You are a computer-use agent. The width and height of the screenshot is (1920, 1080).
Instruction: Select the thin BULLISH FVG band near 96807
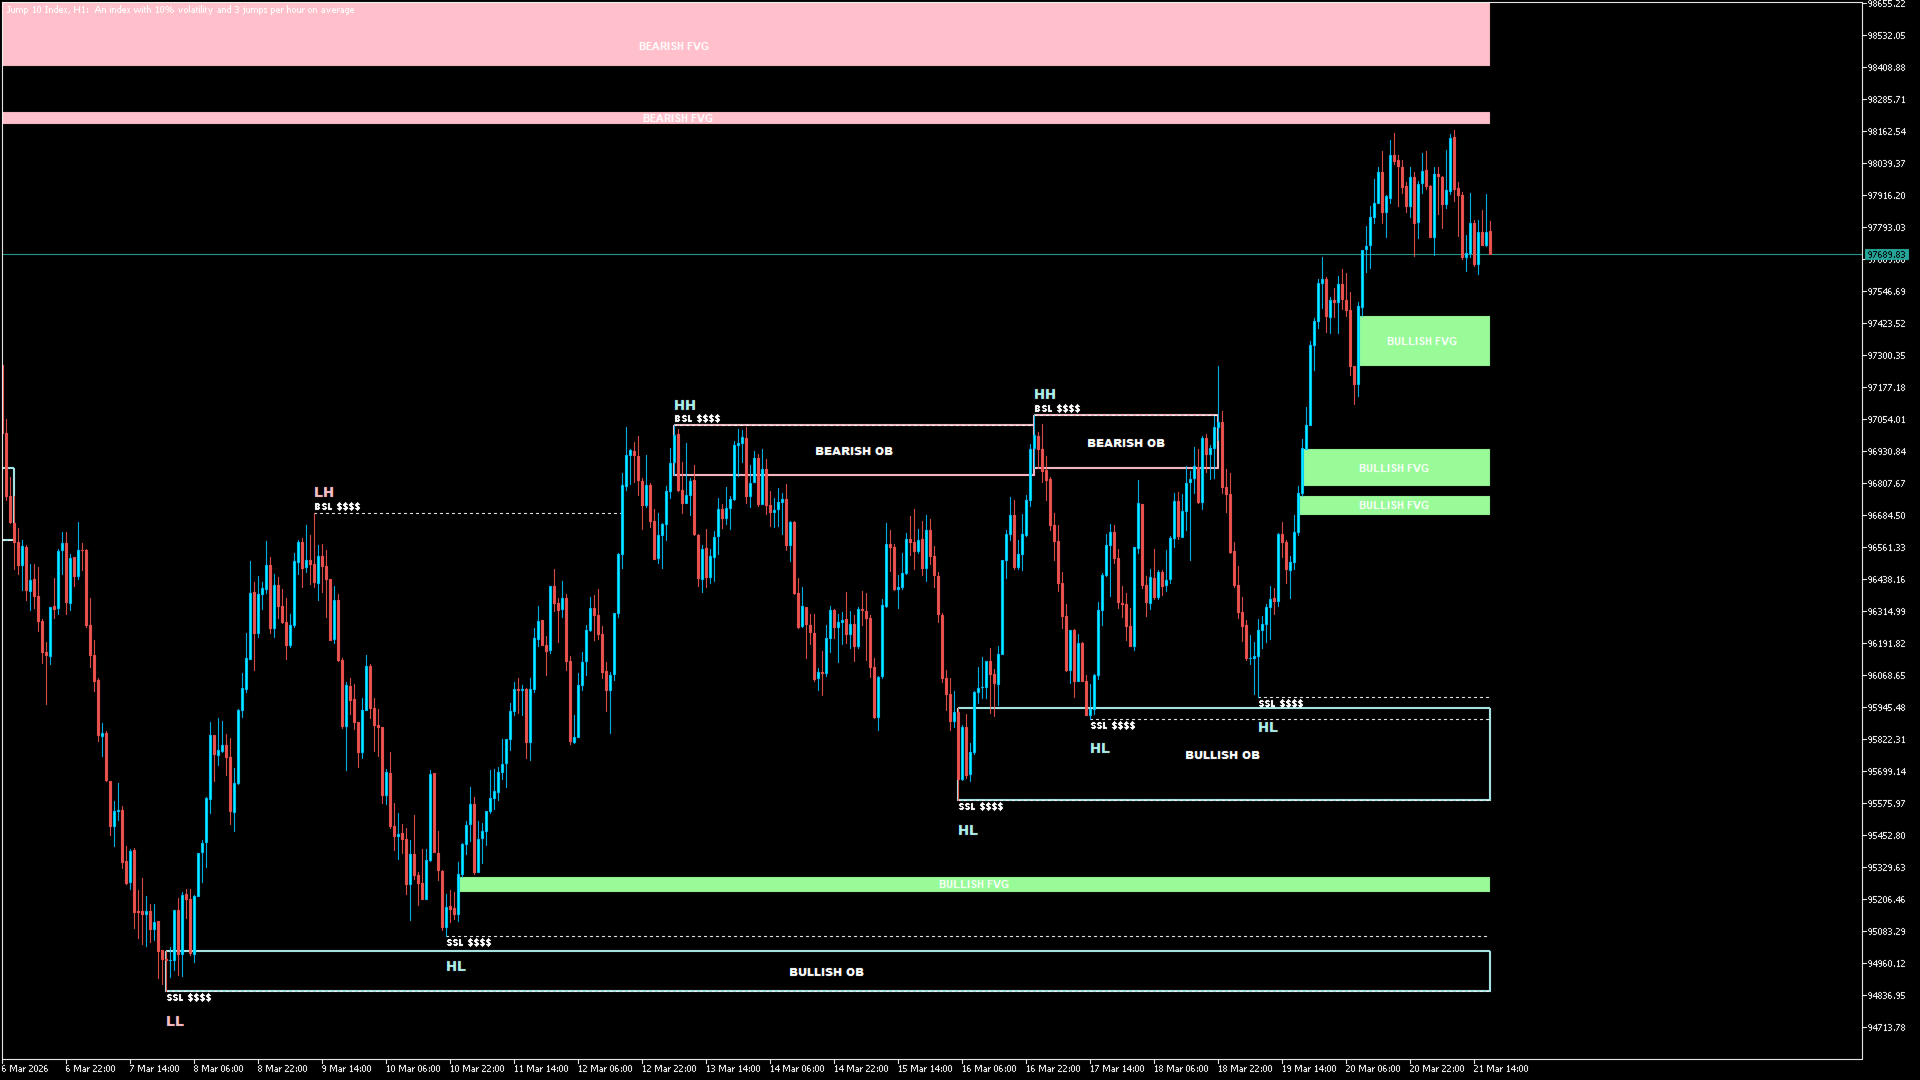1394,505
